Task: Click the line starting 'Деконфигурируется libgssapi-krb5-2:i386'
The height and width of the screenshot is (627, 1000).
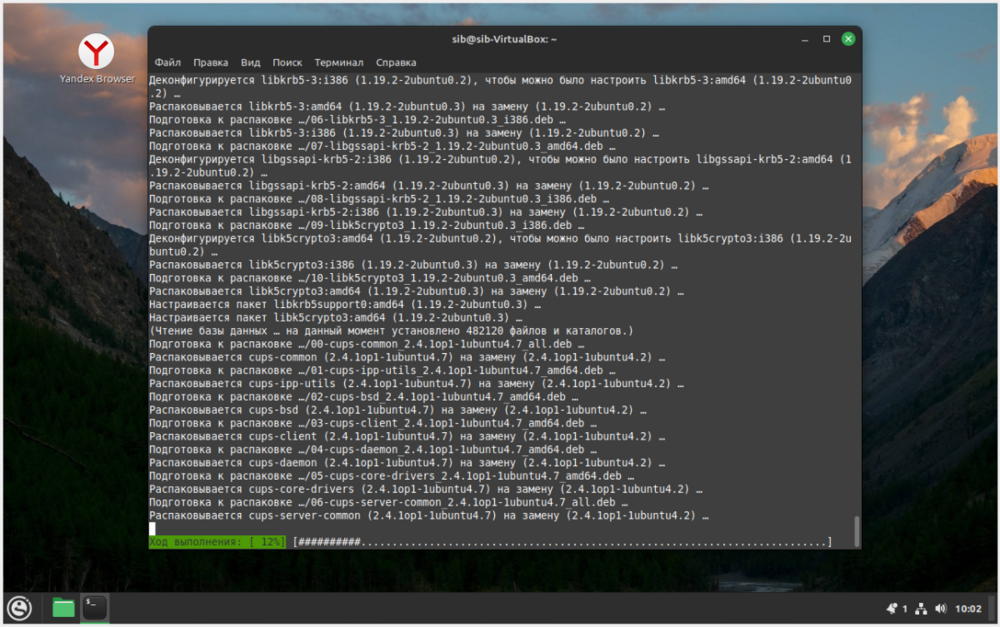Action: pyautogui.click(x=501, y=166)
